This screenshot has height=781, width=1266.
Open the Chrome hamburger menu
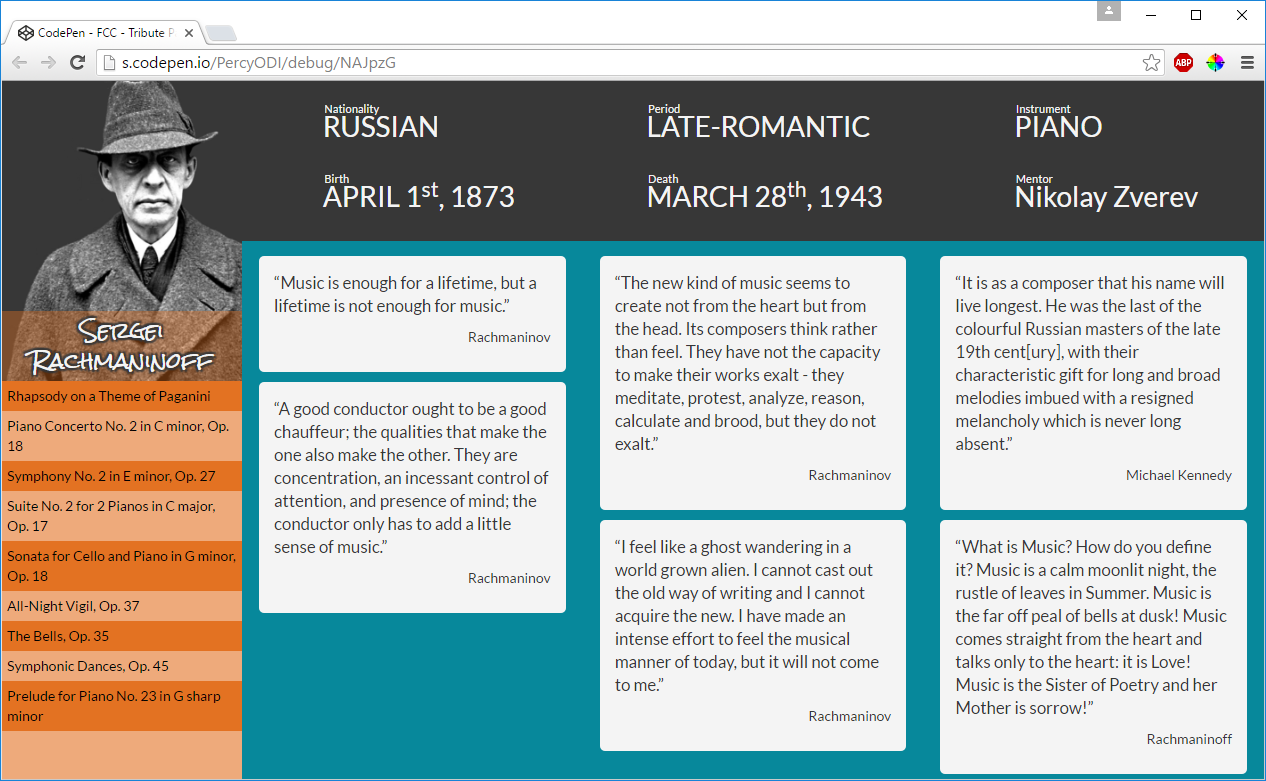point(1247,63)
